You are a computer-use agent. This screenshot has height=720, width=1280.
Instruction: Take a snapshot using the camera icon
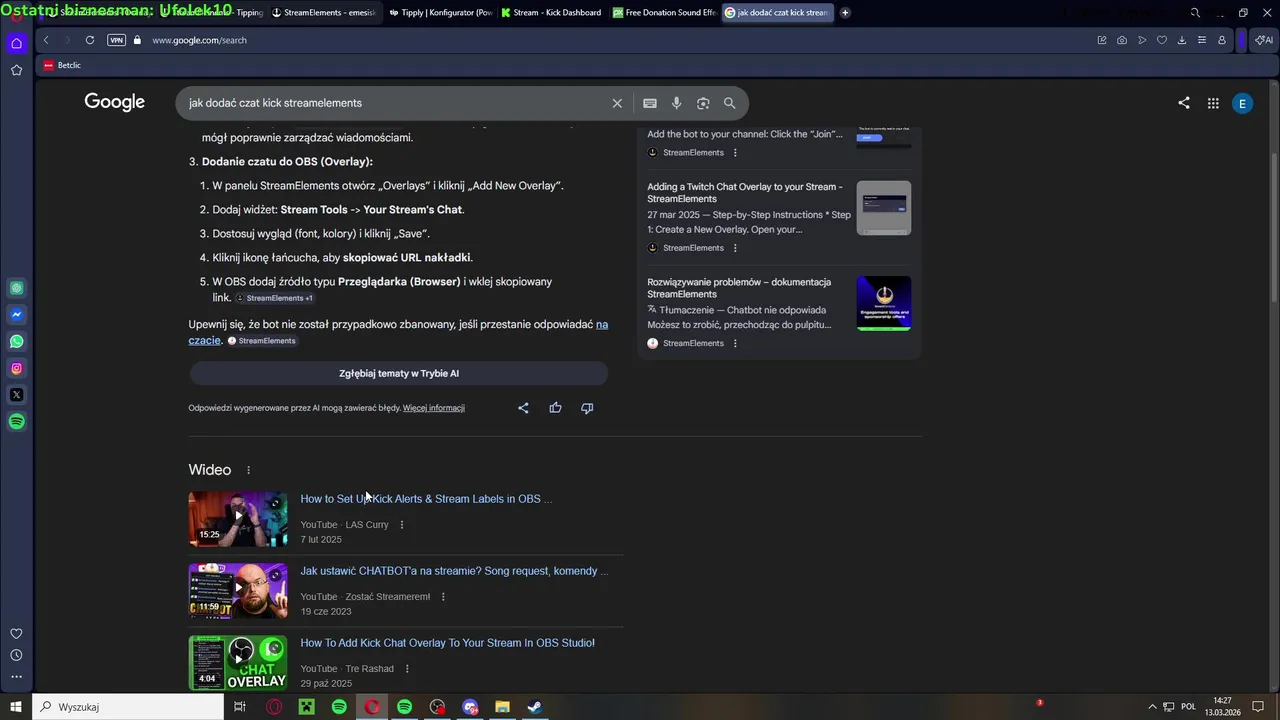click(1122, 40)
